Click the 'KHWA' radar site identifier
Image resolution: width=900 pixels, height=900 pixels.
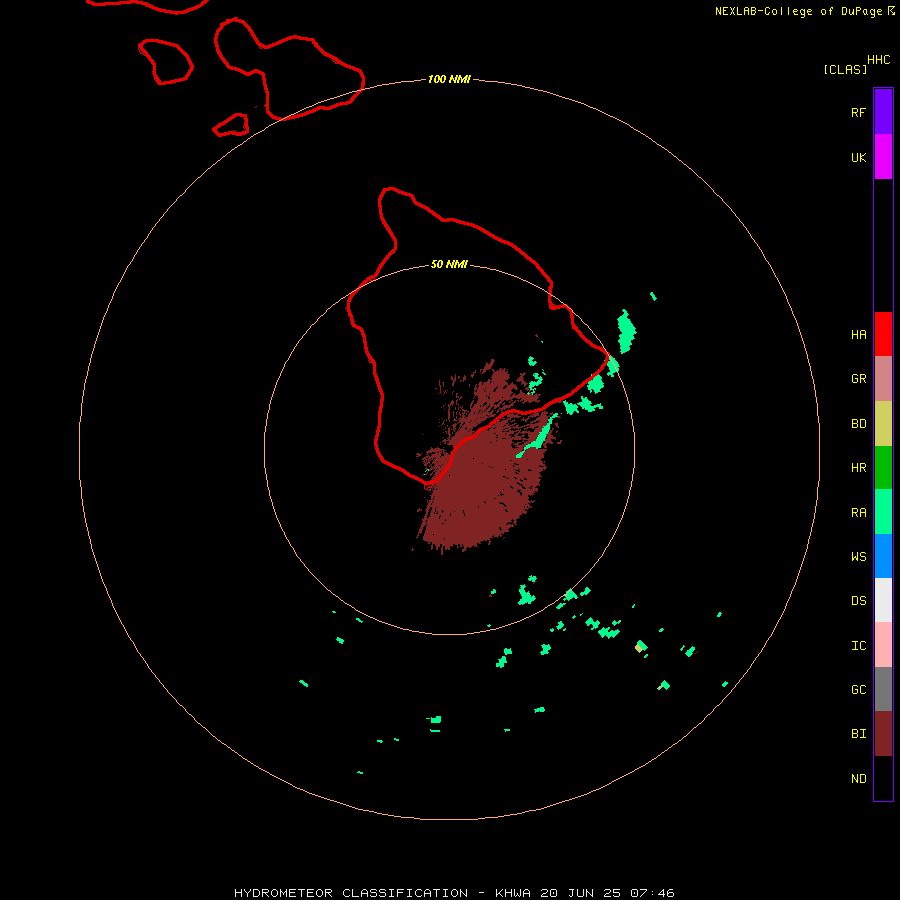click(513, 893)
